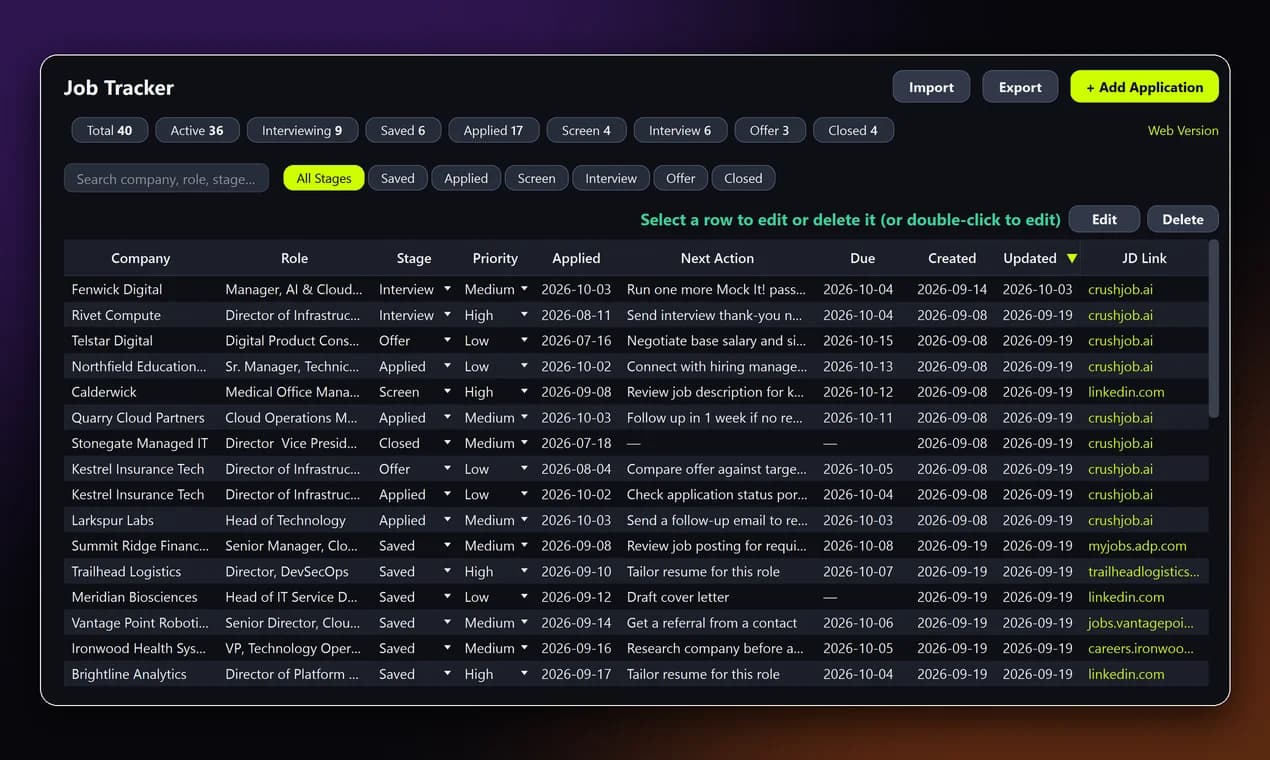Click the Import button
Image resolution: width=1270 pixels, height=760 pixels.
pos(931,87)
